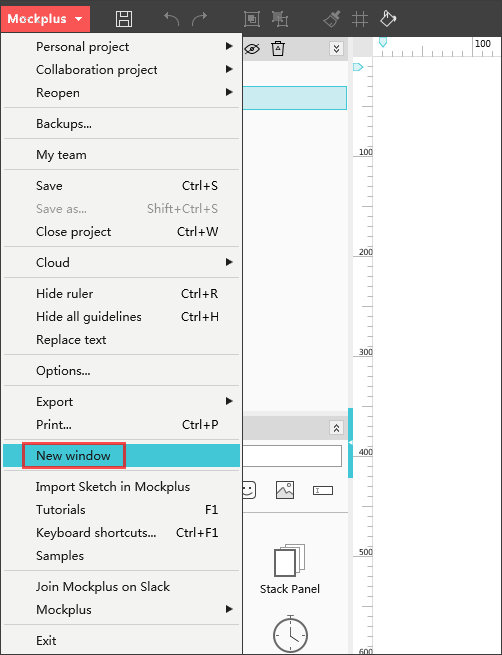Viewport: 502px width, 655px height.
Task: Choose Save from the menu
Action: tap(121, 185)
